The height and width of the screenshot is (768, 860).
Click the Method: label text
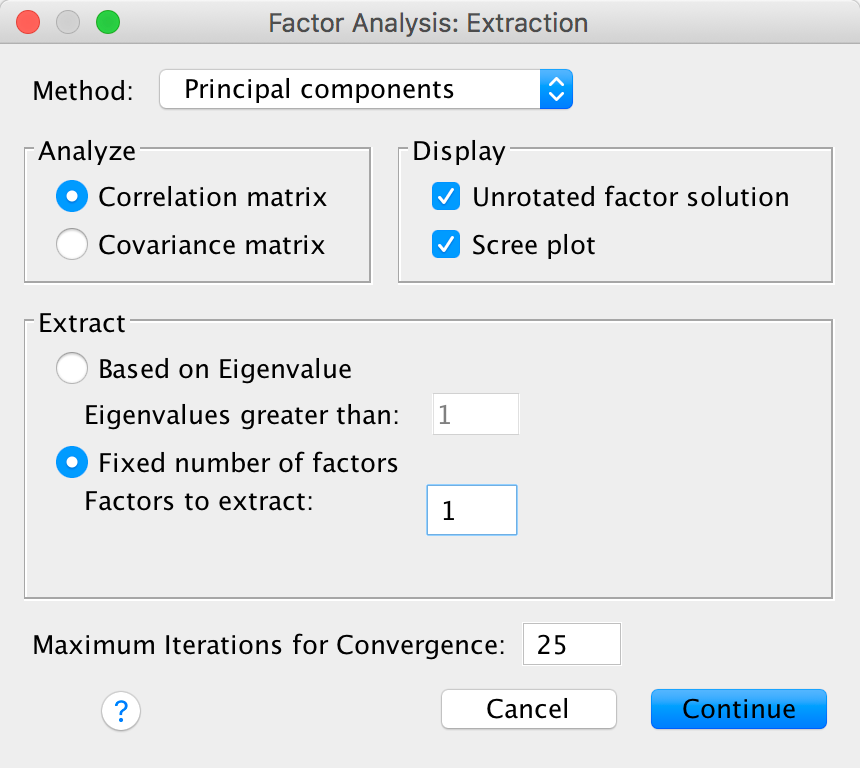83,91
